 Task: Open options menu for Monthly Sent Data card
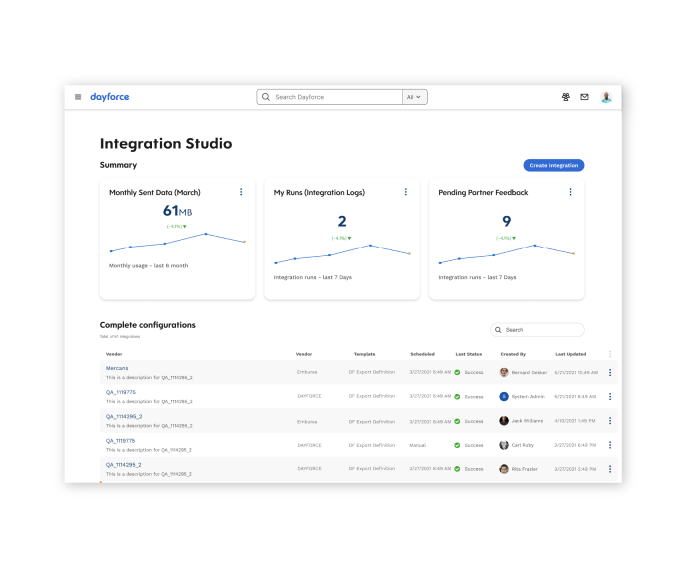pyautogui.click(x=241, y=192)
